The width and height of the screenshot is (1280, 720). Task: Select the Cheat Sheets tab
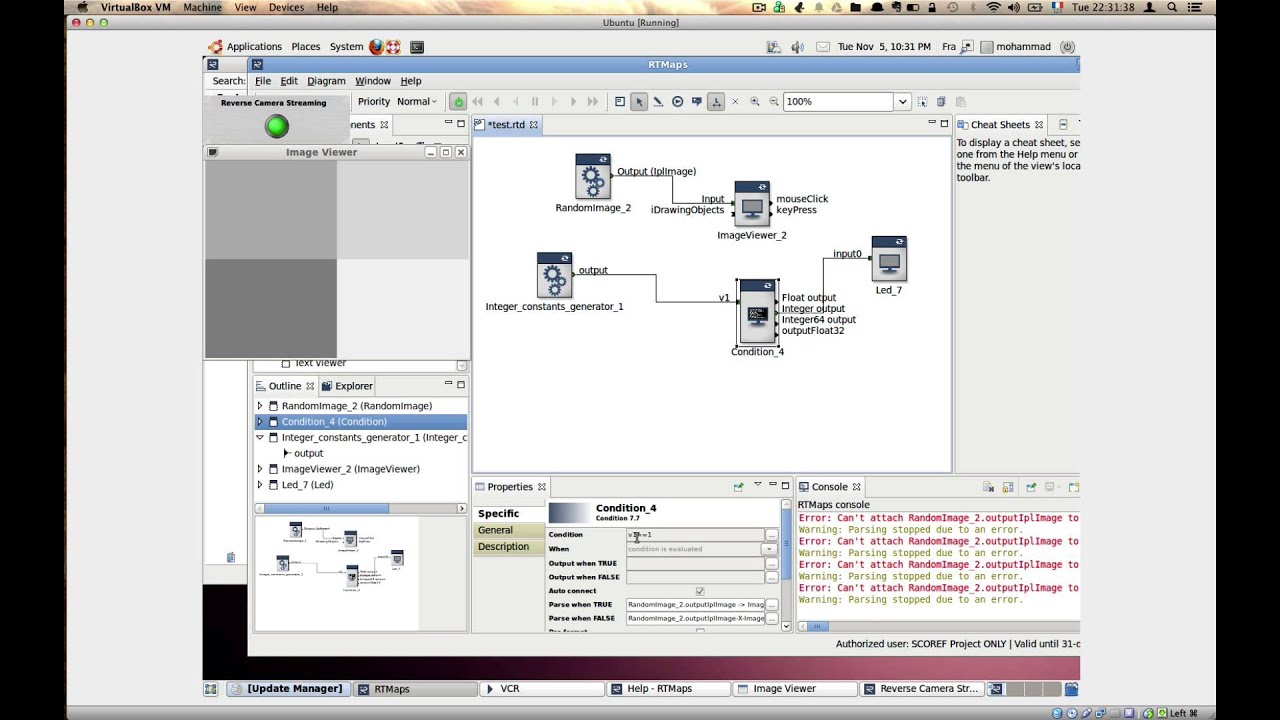[1000, 125]
